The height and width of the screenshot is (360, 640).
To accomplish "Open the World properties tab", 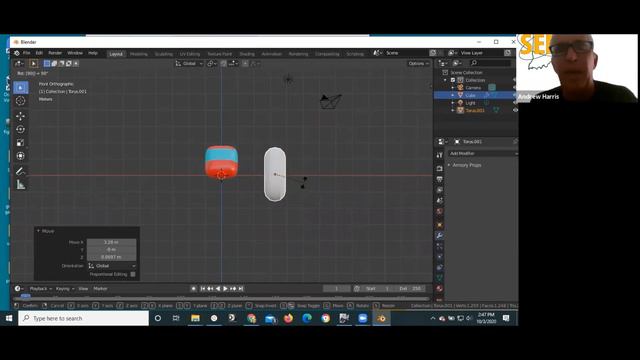I will pos(440,211).
